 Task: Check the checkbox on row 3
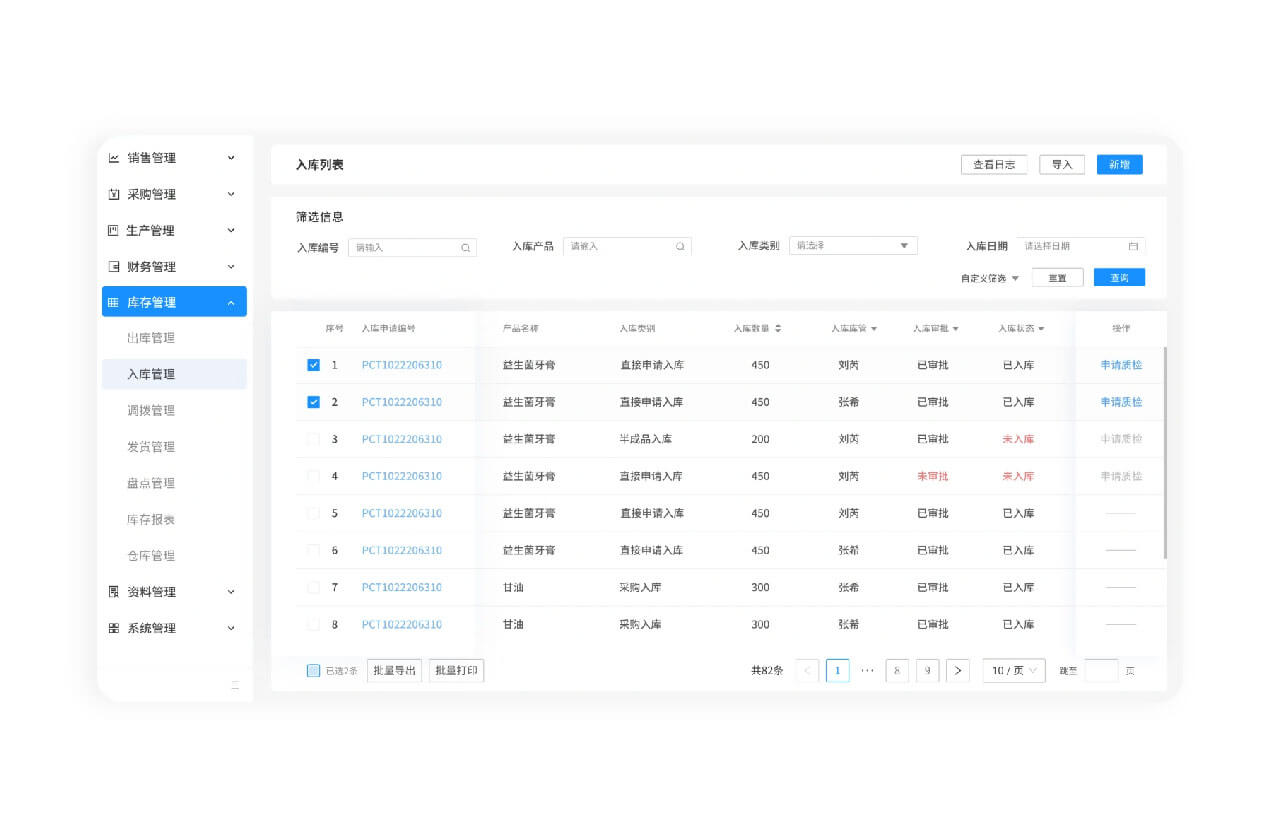[314, 439]
